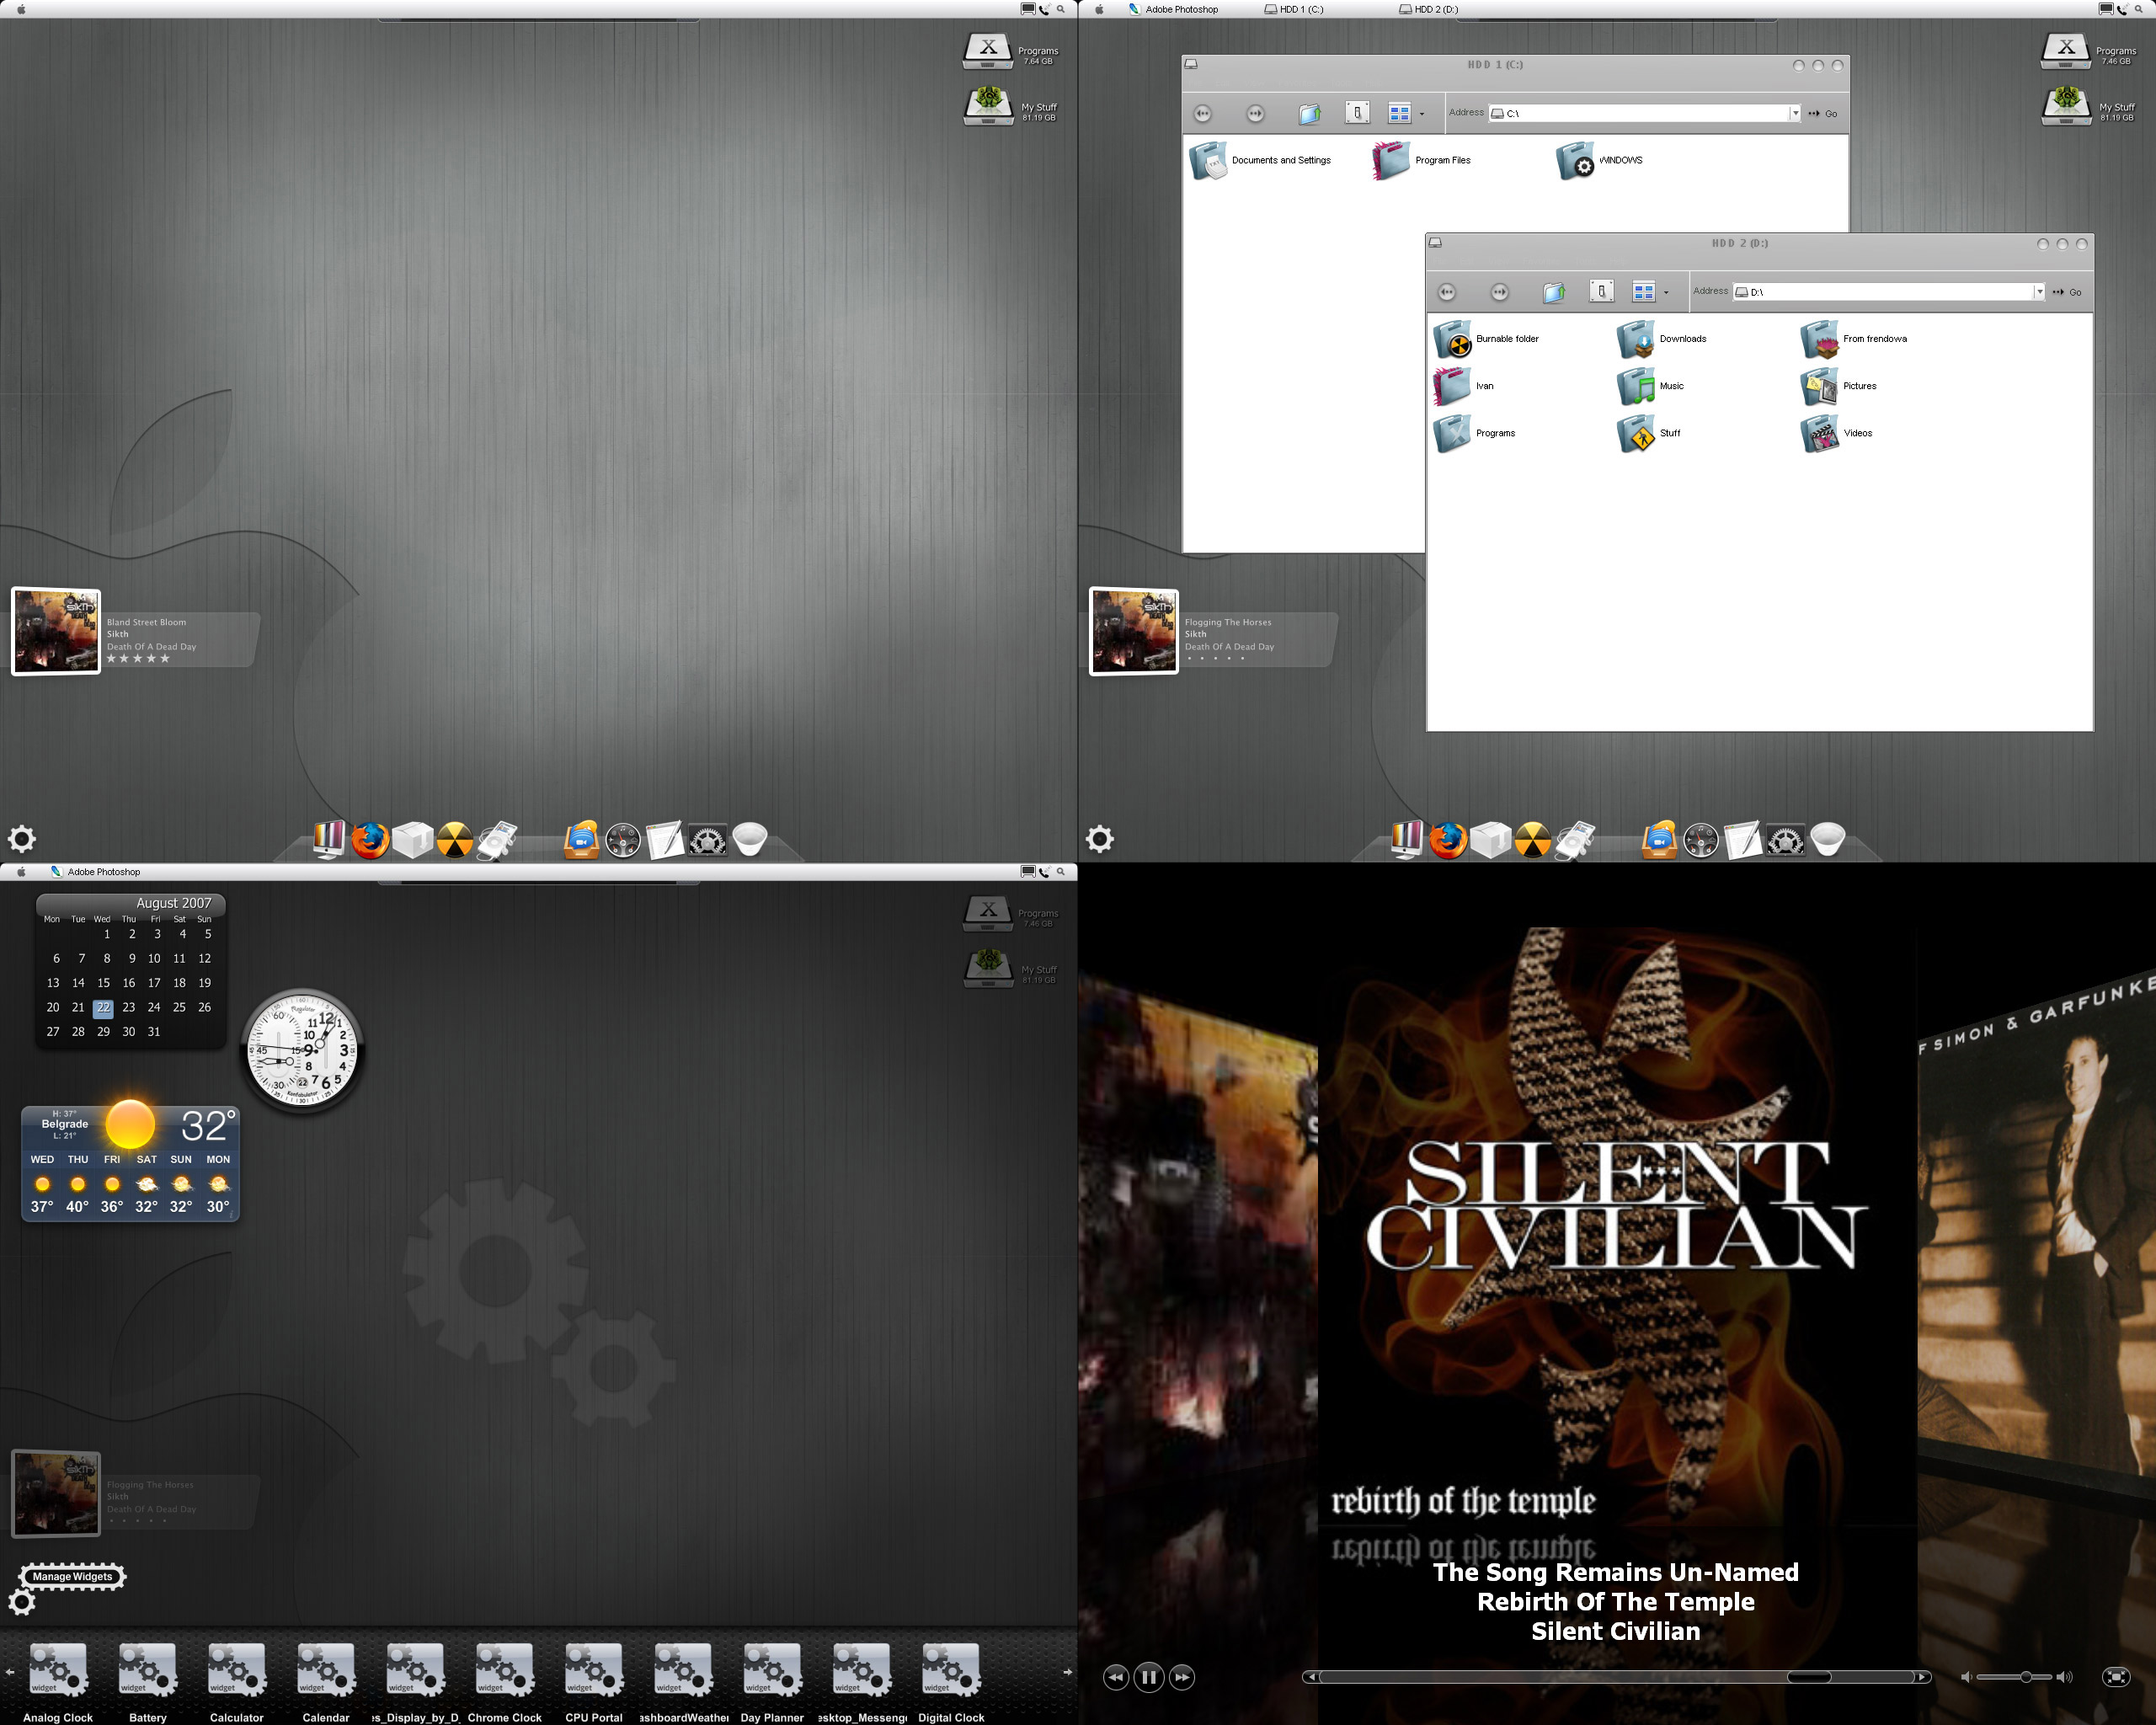Select the Ivan folder
The image size is (2156, 1725).
click(x=1464, y=386)
